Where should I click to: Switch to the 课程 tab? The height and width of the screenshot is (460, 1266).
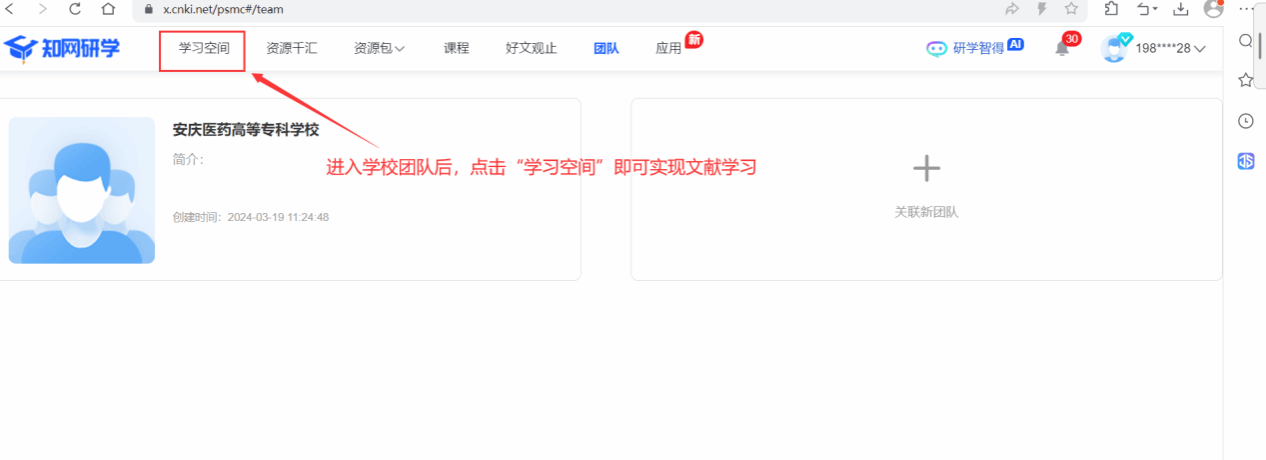(x=456, y=48)
